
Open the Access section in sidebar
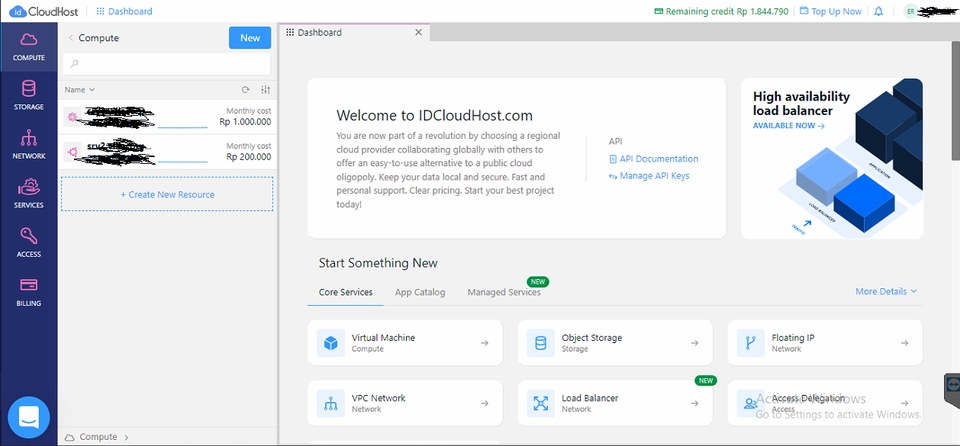point(29,243)
